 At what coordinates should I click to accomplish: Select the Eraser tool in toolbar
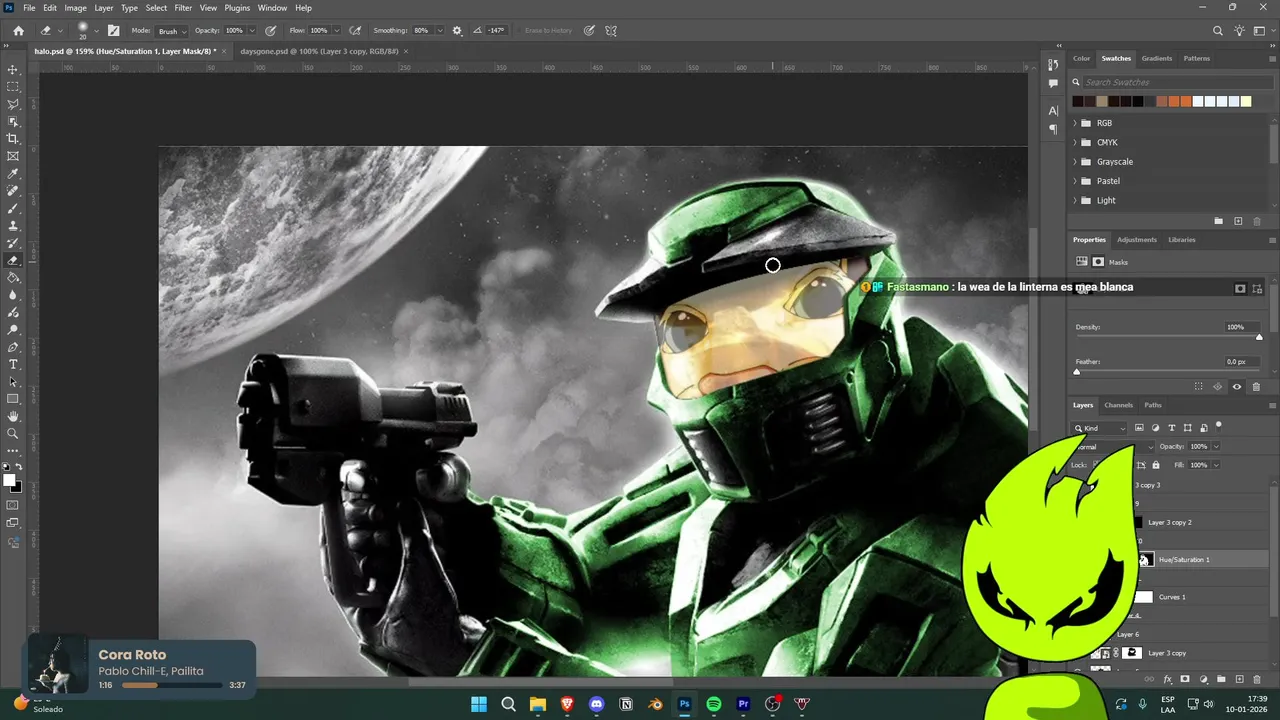(x=13, y=260)
